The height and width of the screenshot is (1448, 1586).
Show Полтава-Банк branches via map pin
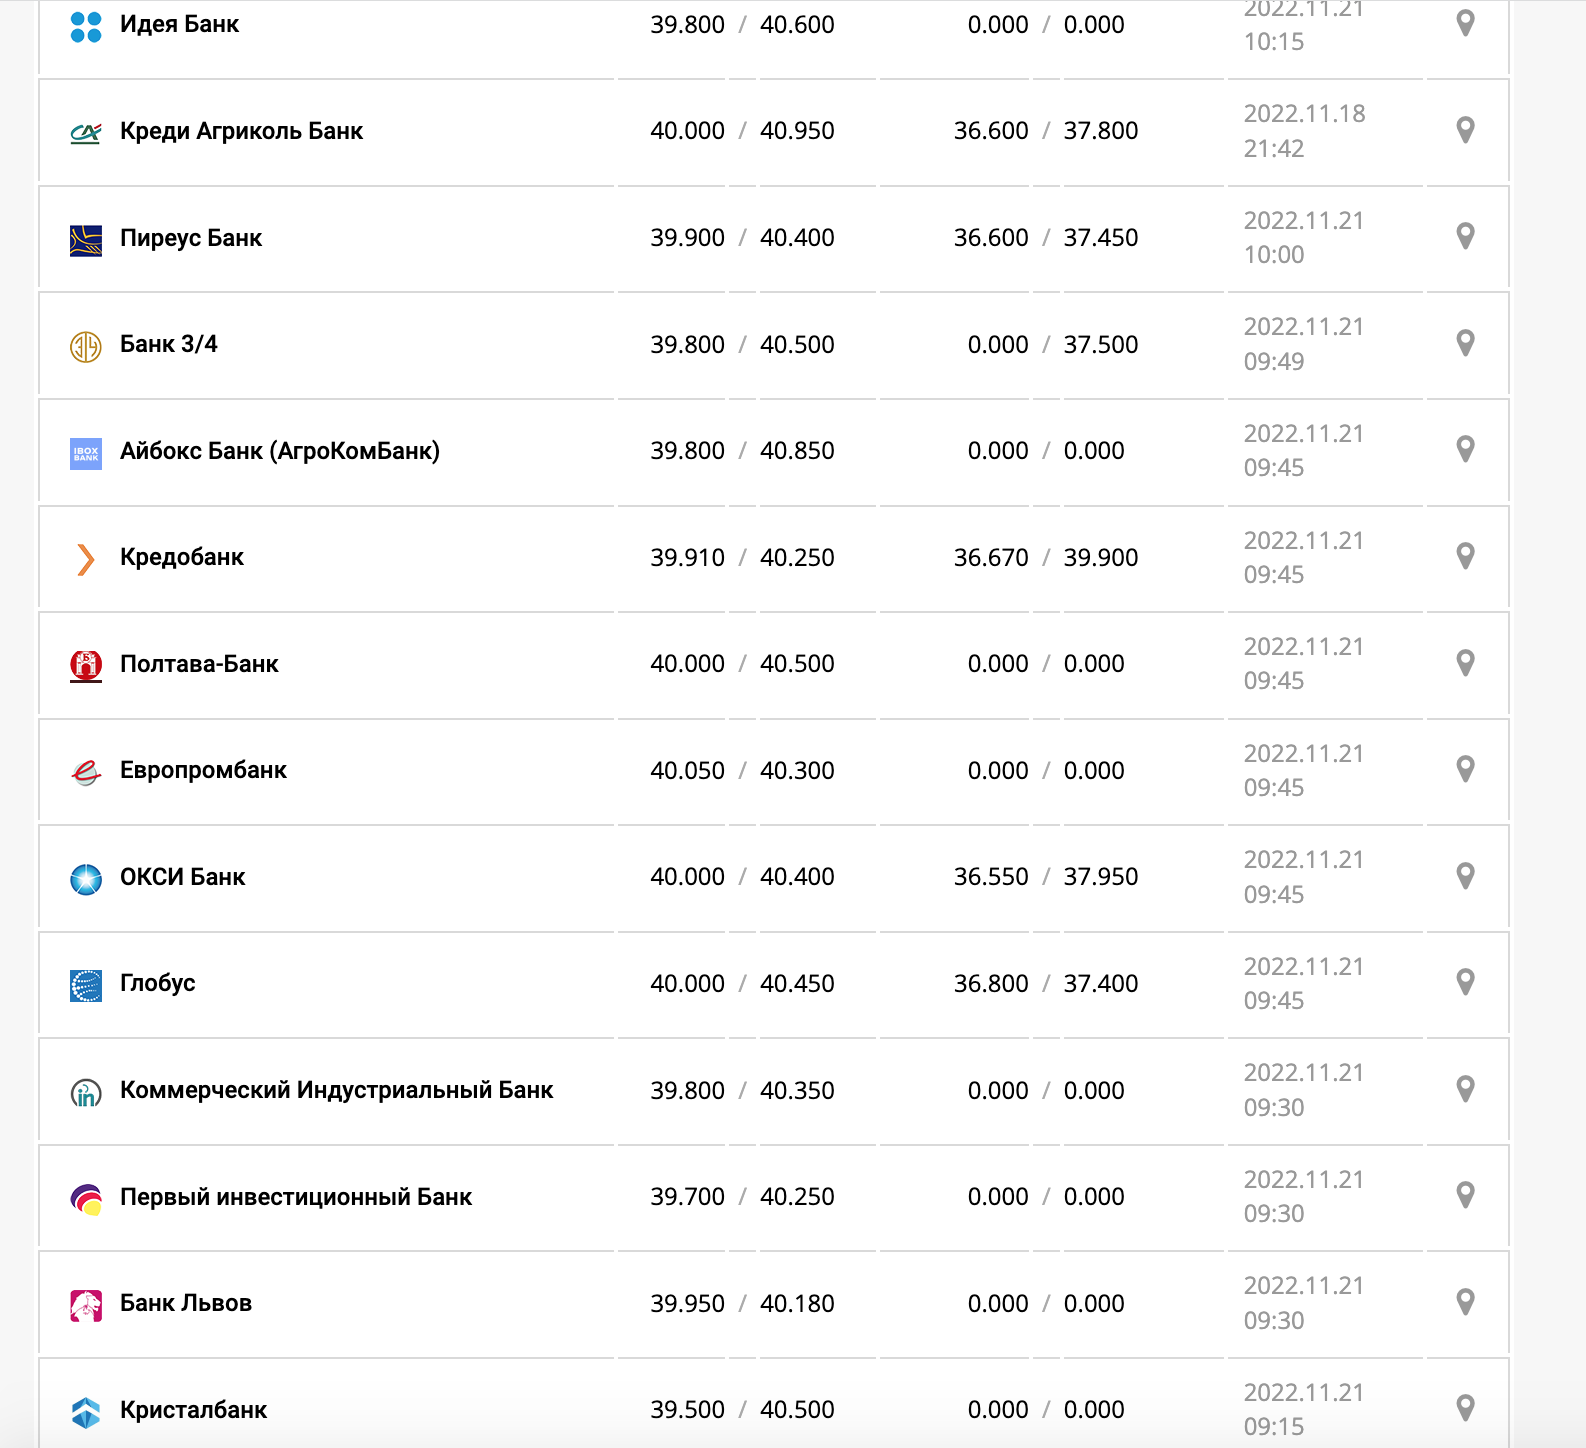[1465, 663]
